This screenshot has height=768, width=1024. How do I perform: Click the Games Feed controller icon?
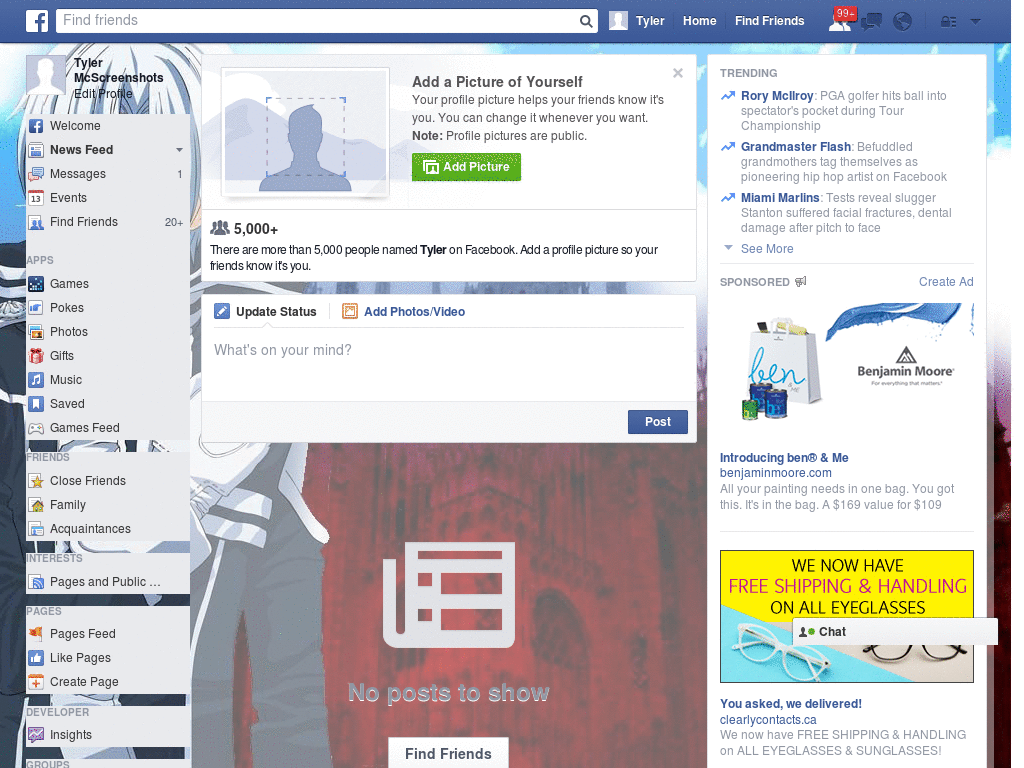click(37, 428)
